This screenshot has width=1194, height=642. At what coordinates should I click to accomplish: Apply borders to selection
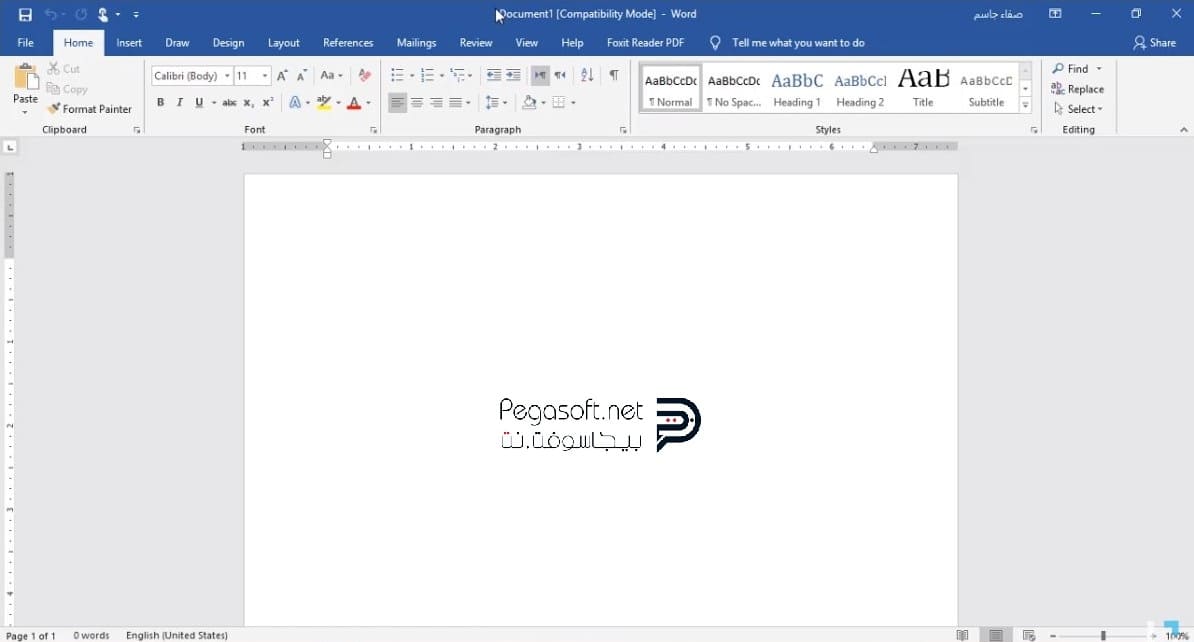point(559,102)
